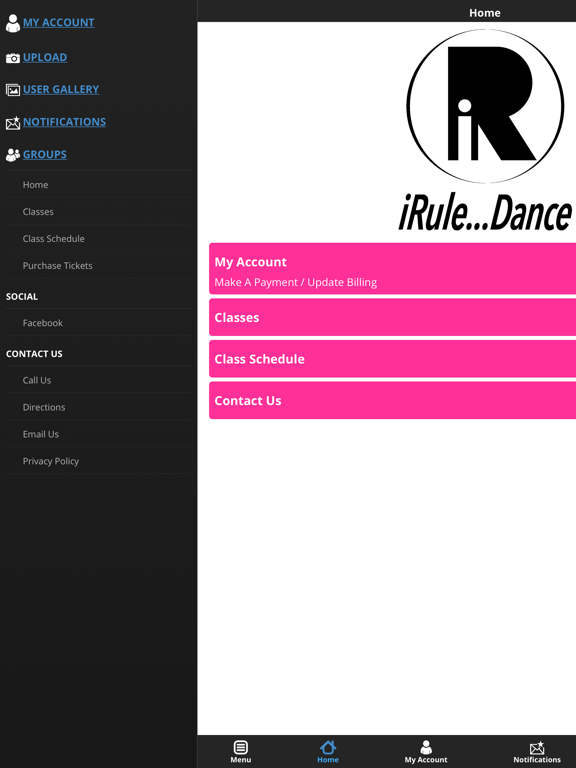
Task: Click the SOCIAL section heading
Action: 22,296
